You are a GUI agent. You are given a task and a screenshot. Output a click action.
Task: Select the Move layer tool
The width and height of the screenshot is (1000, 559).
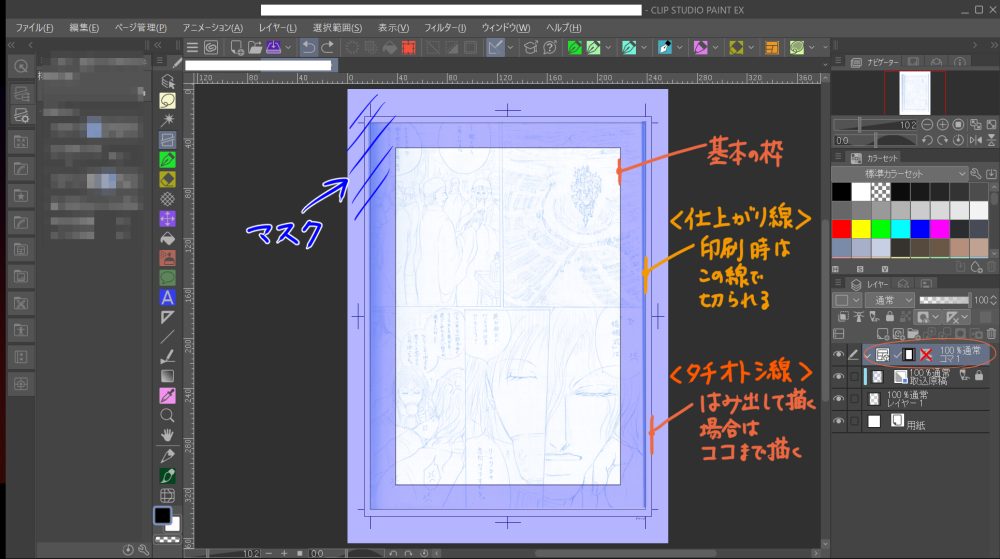point(167,219)
